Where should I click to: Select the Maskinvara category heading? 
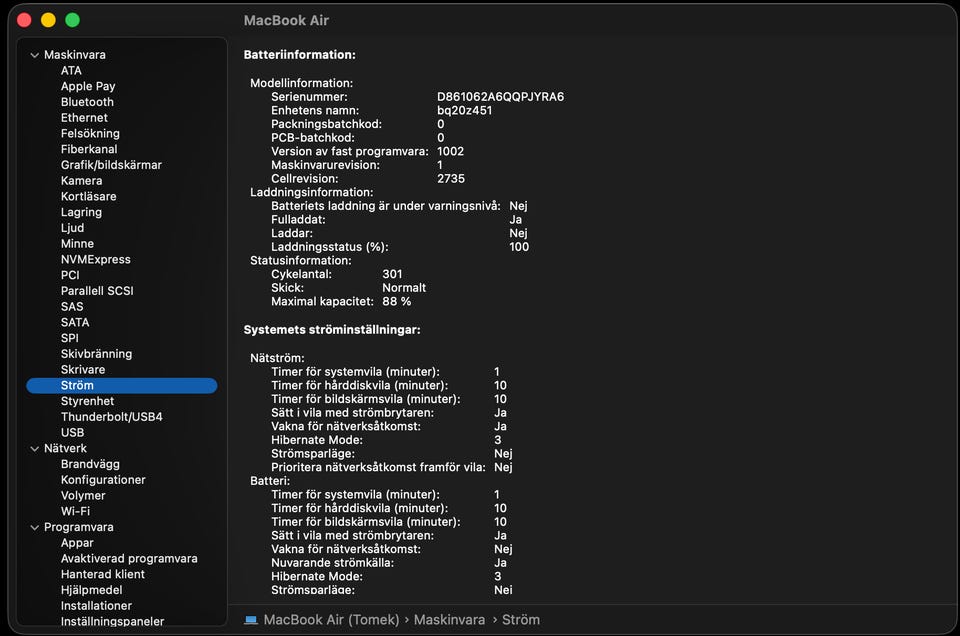click(75, 55)
